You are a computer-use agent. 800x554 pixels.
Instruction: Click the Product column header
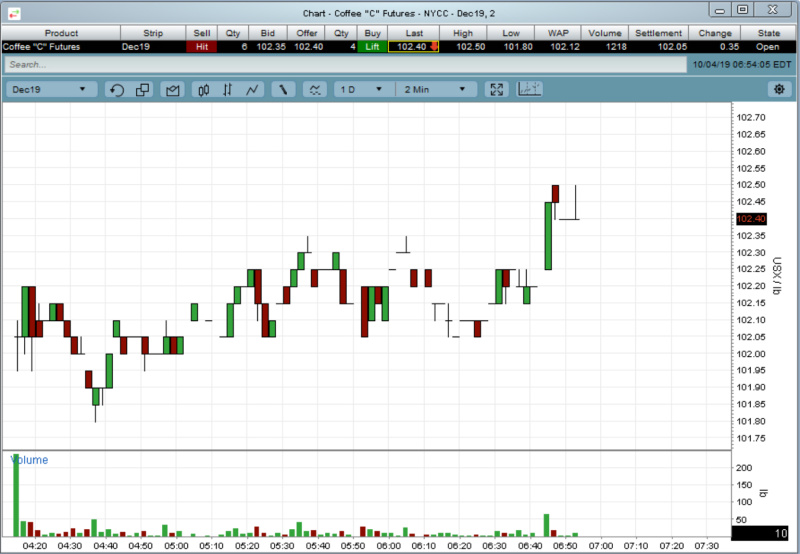tap(61, 33)
